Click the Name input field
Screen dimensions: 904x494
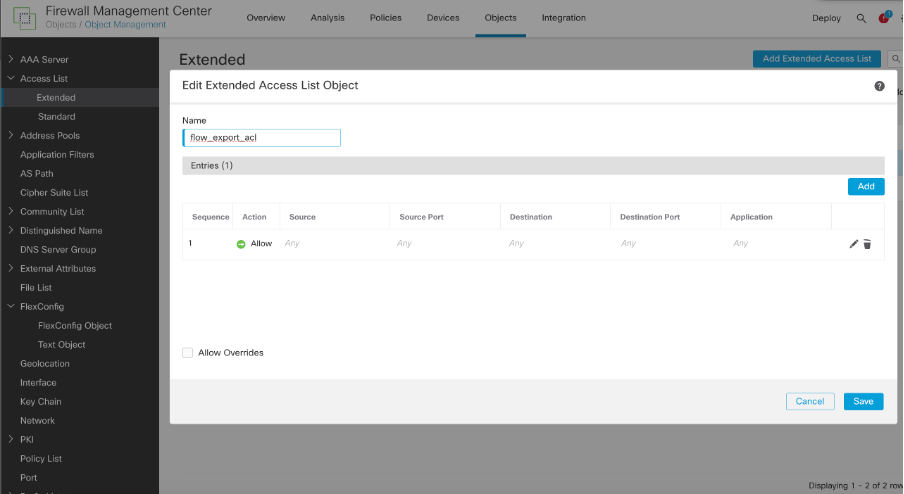pyautogui.click(x=262, y=138)
